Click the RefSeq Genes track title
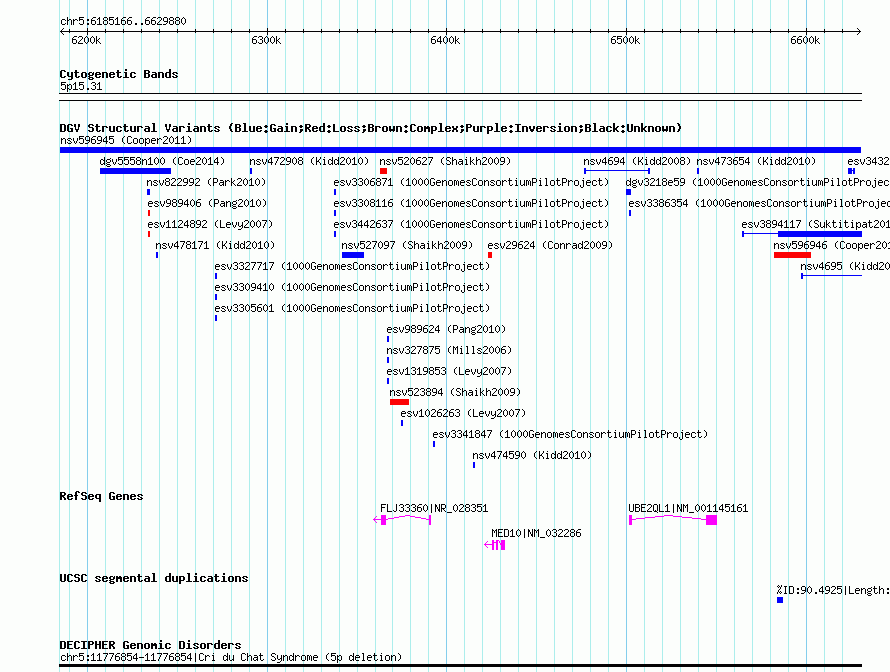The width and height of the screenshot is (890, 672). coord(101,496)
